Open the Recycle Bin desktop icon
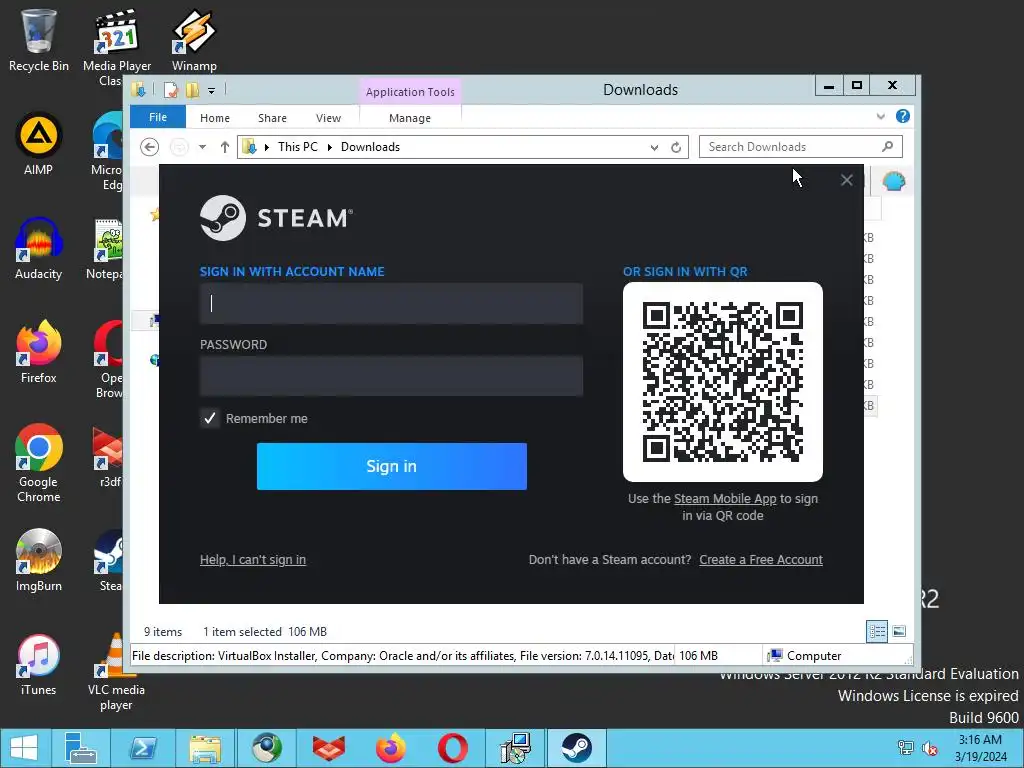This screenshot has width=1024, height=768. (x=39, y=40)
